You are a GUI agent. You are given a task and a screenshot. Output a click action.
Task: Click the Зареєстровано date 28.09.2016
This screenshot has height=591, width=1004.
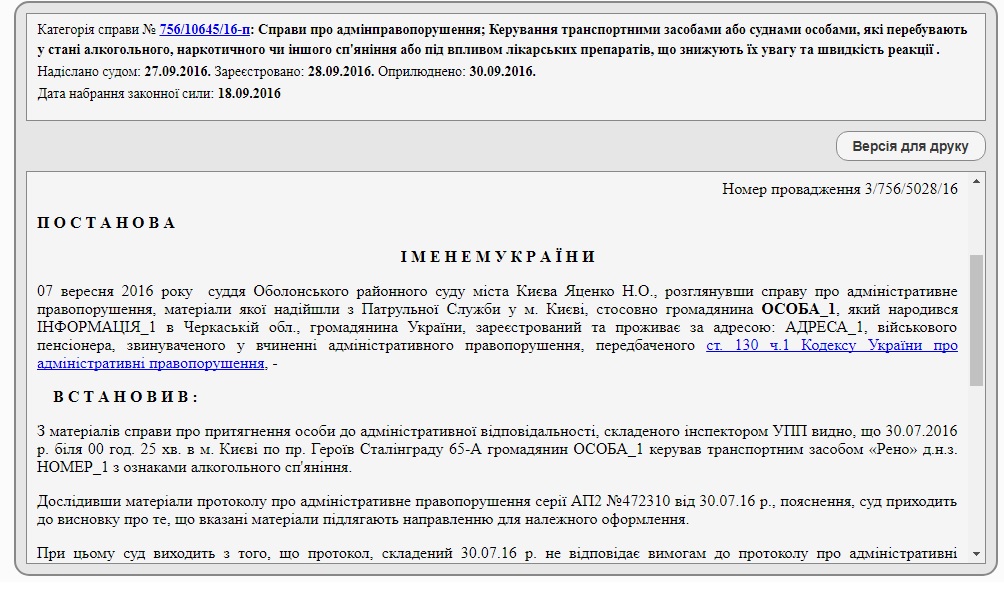coord(341,72)
